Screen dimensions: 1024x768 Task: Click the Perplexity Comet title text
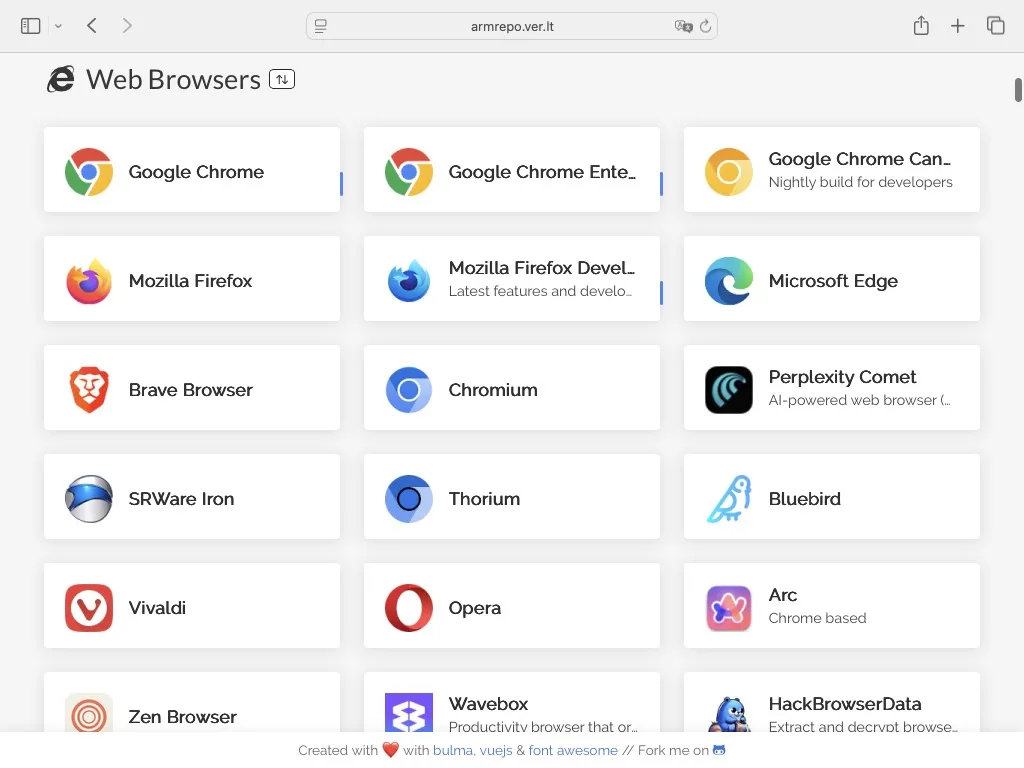[842, 377]
